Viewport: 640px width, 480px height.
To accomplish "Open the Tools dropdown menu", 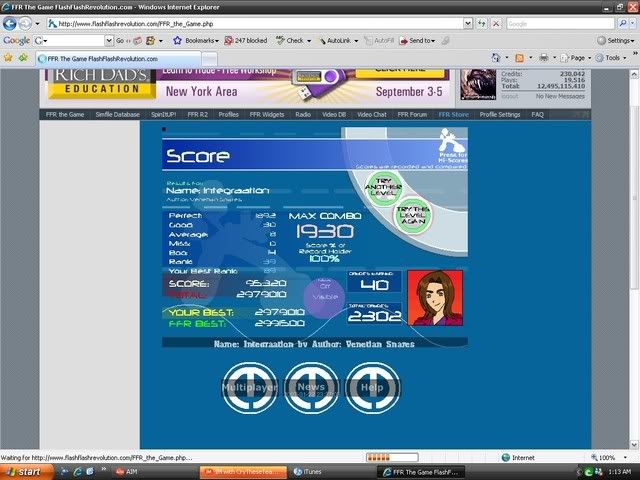I will coord(612,58).
